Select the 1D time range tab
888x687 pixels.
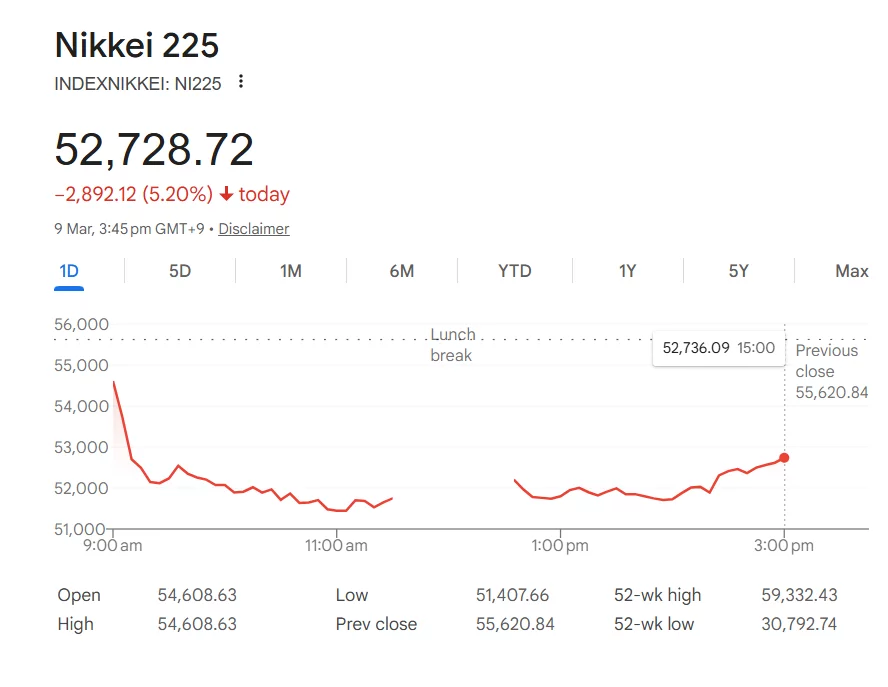tap(69, 270)
